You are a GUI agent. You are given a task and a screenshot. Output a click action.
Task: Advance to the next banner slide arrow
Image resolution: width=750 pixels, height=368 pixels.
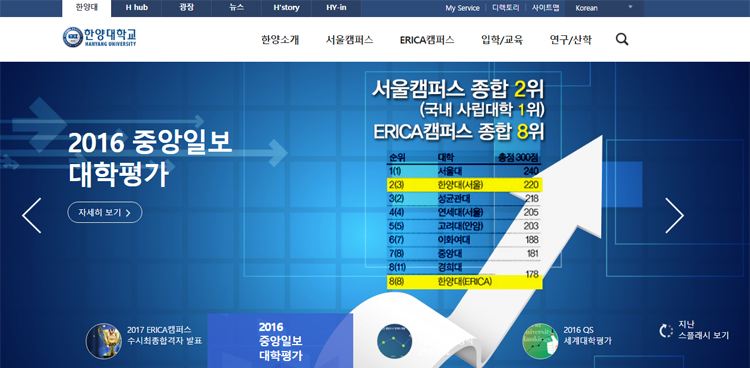pos(674,215)
